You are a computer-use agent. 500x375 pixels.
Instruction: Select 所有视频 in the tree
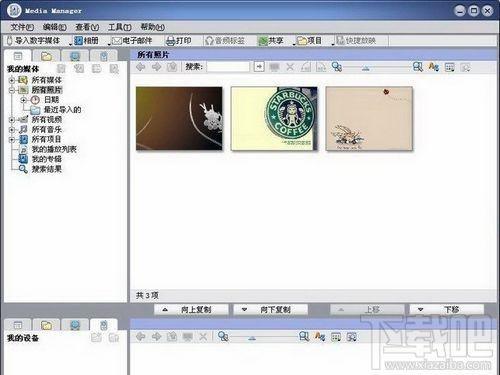[x=47, y=119]
